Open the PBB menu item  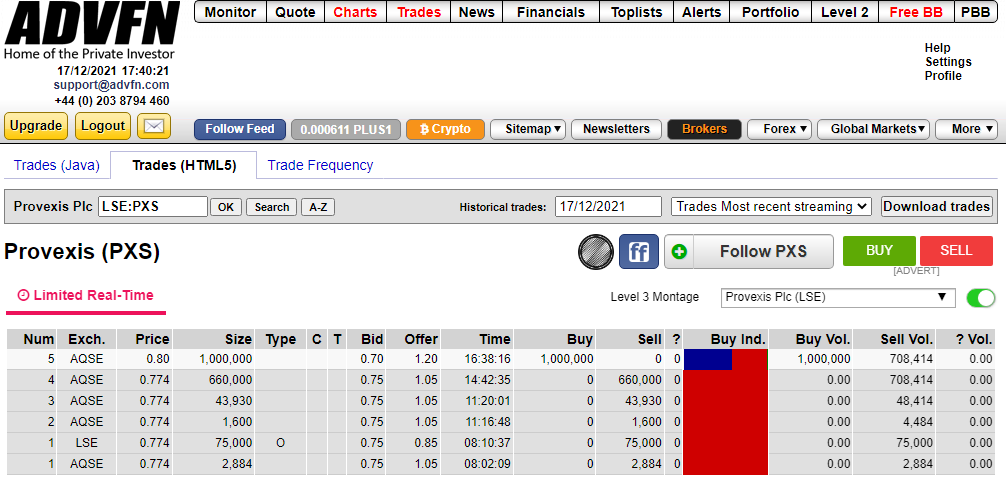975,12
